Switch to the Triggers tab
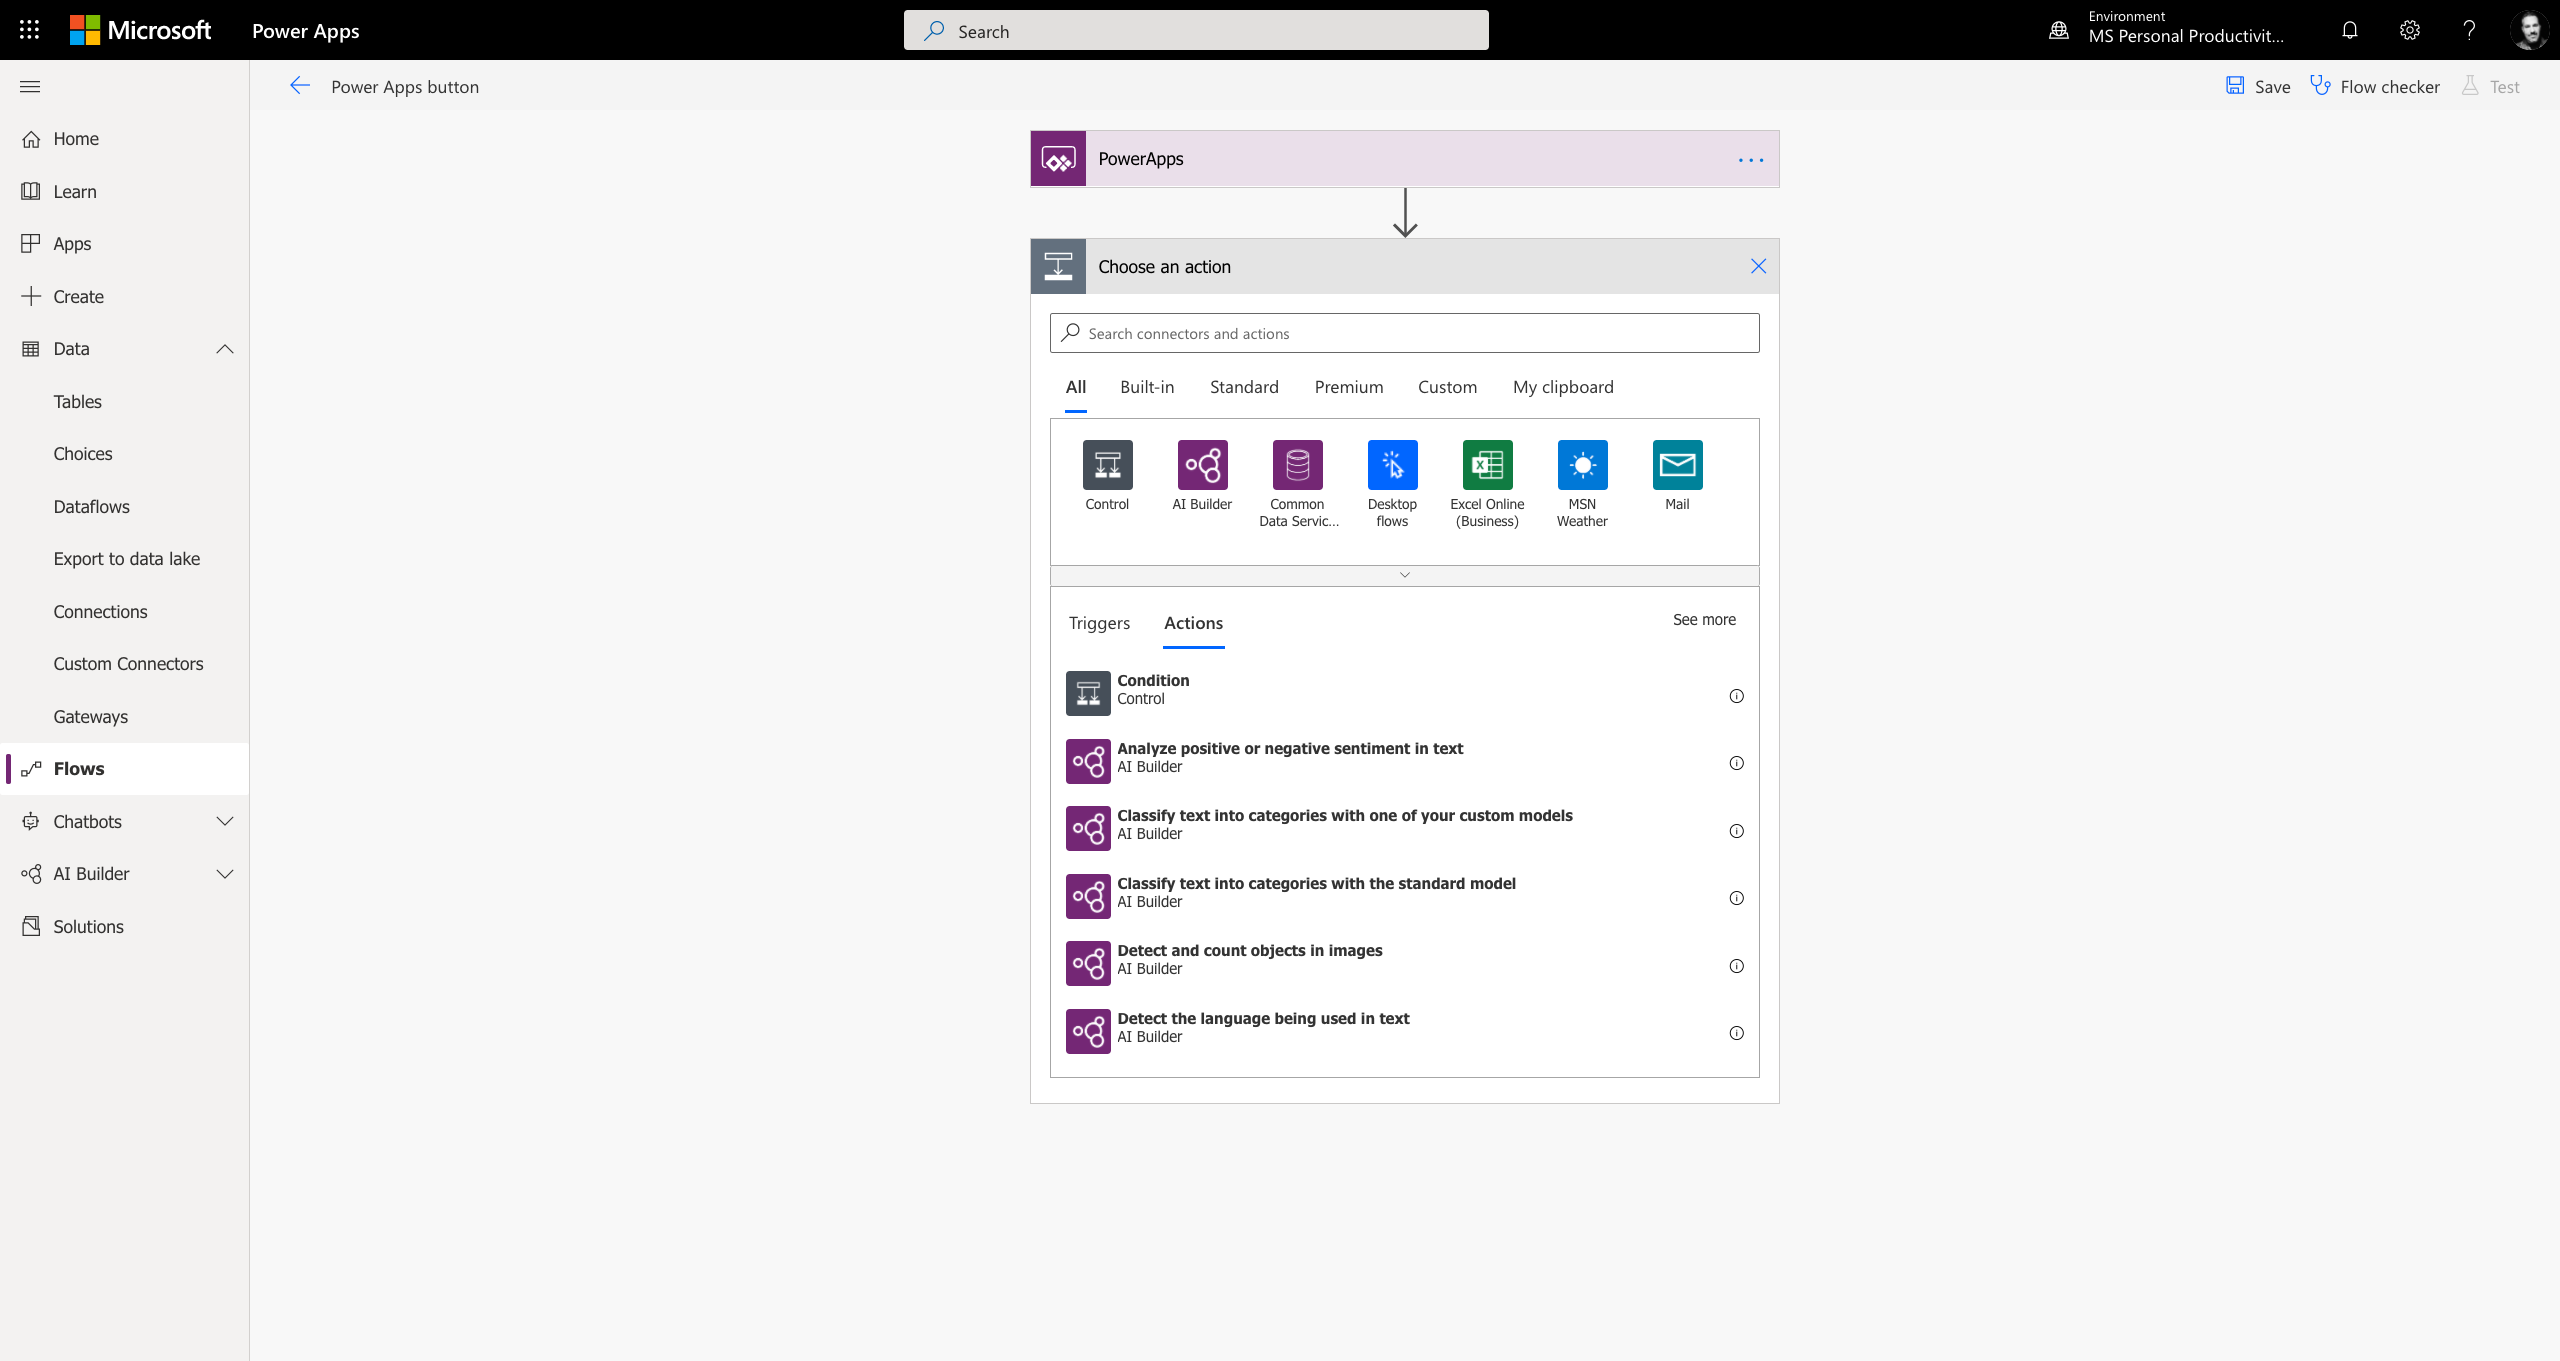Screen dimensions: 2560x1361 [1099, 623]
